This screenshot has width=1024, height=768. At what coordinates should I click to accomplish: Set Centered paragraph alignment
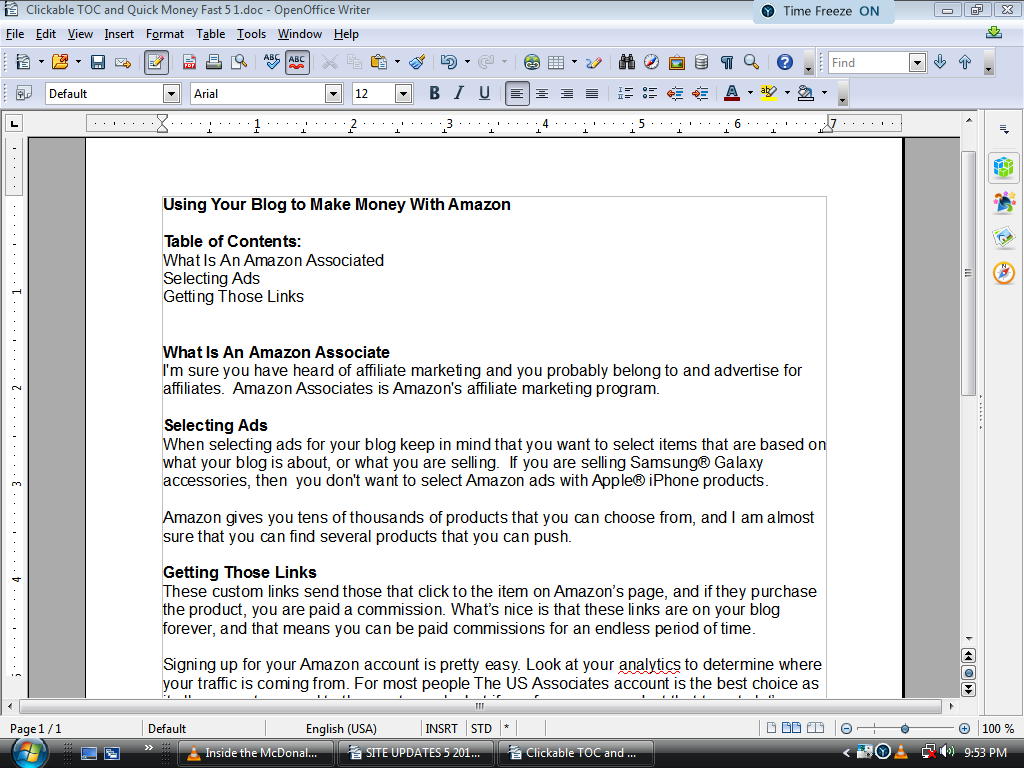click(x=541, y=93)
